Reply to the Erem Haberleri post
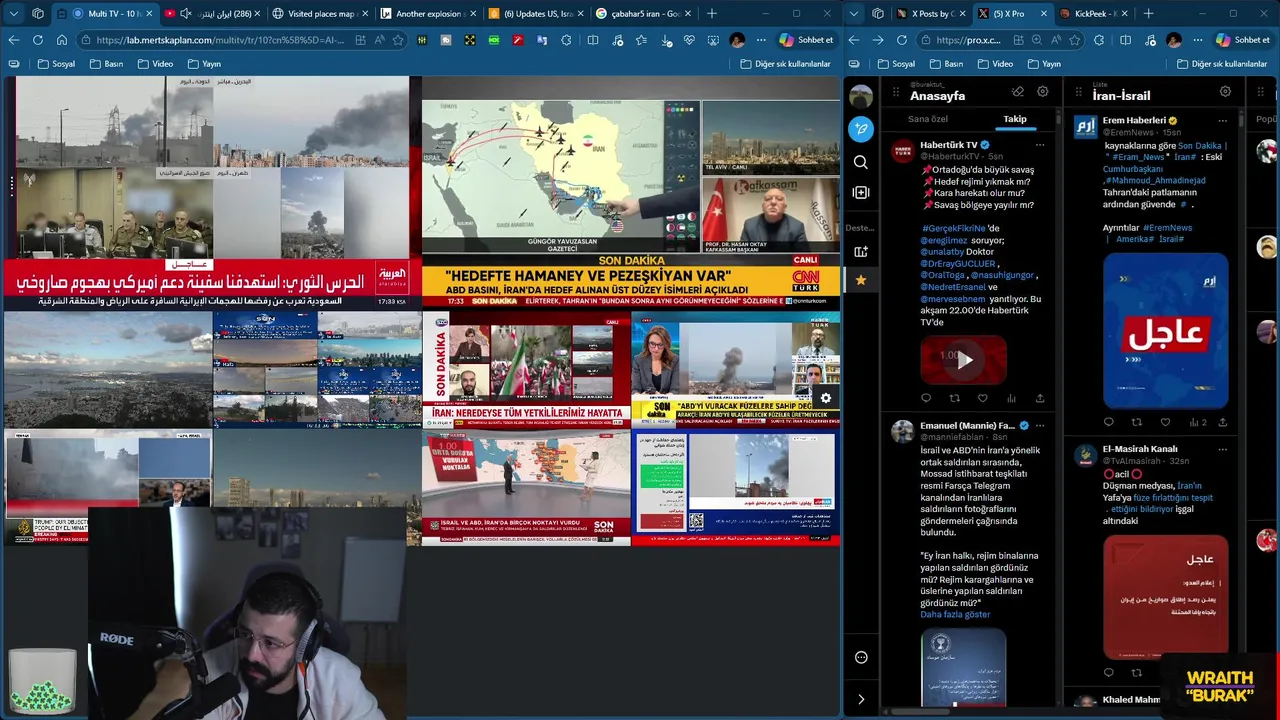Image resolution: width=1280 pixels, height=720 pixels. (1108, 422)
